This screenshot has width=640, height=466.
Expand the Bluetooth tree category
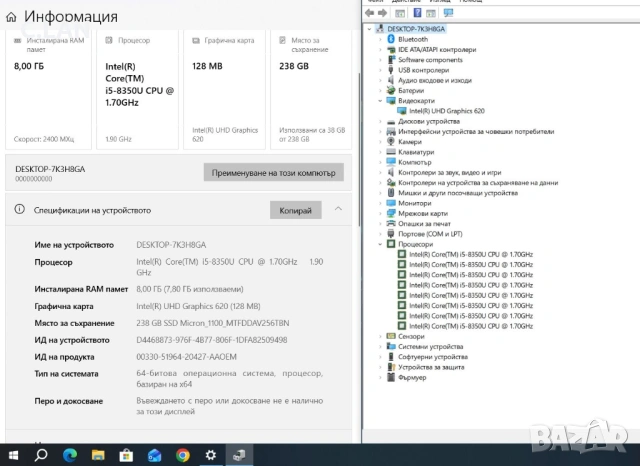point(380,39)
